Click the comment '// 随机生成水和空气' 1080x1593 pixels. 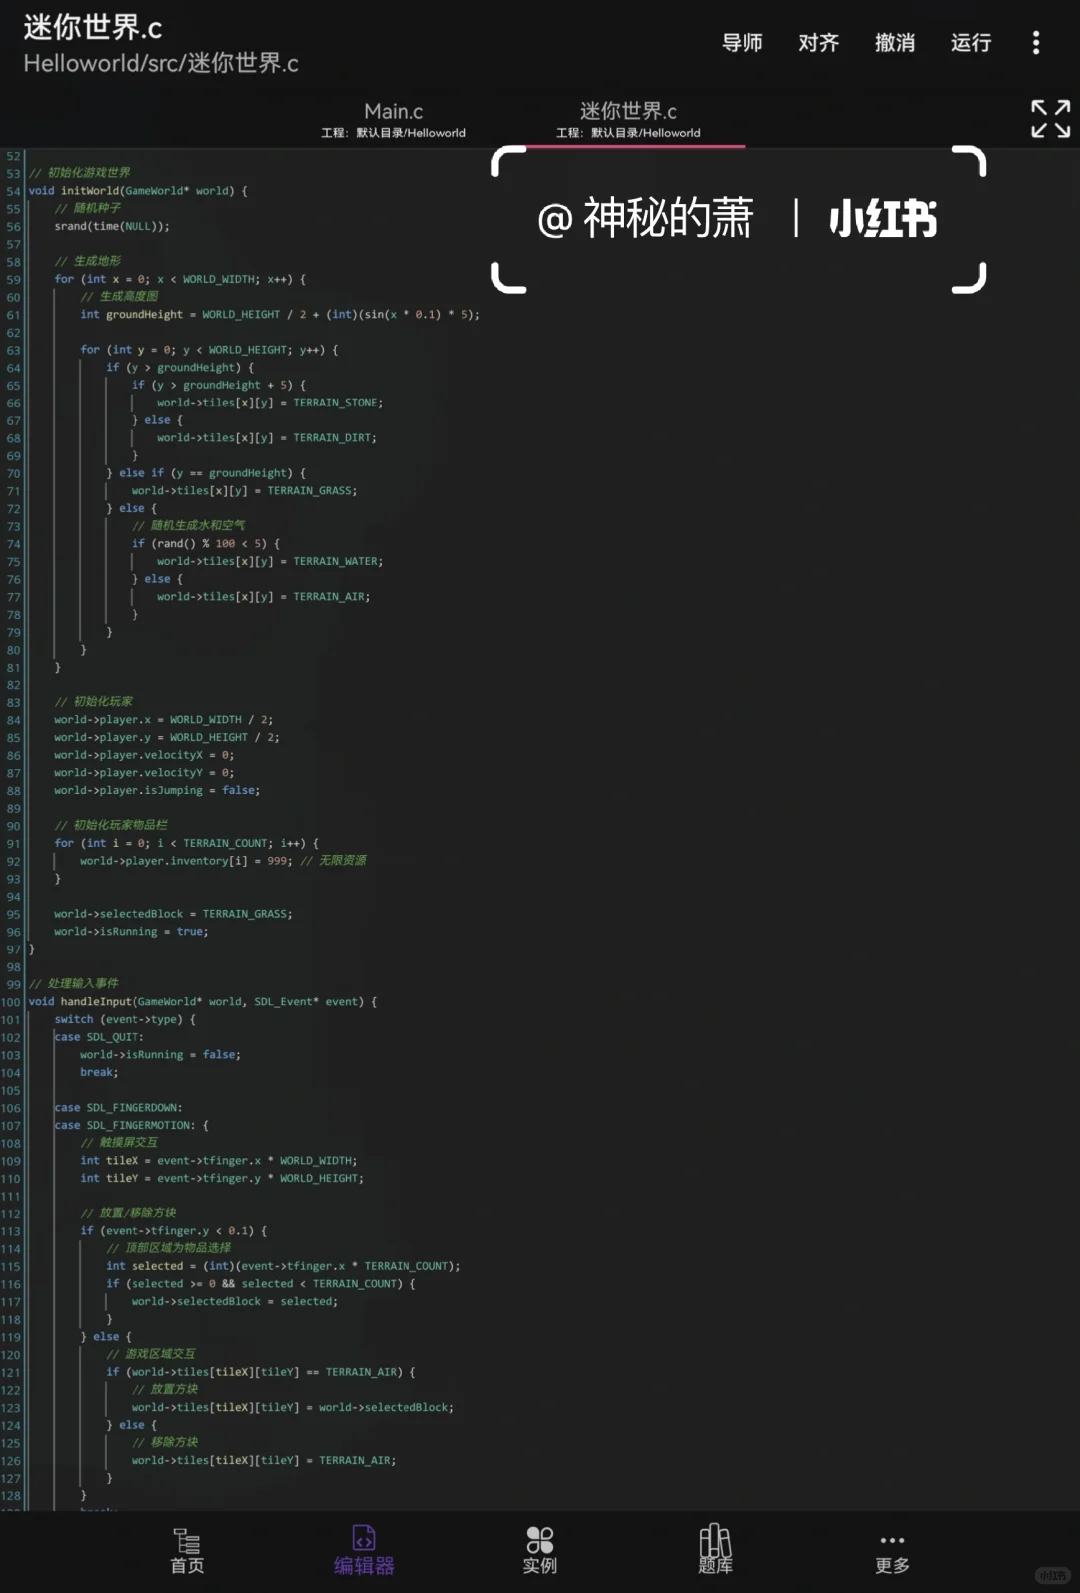coord(189,526)
